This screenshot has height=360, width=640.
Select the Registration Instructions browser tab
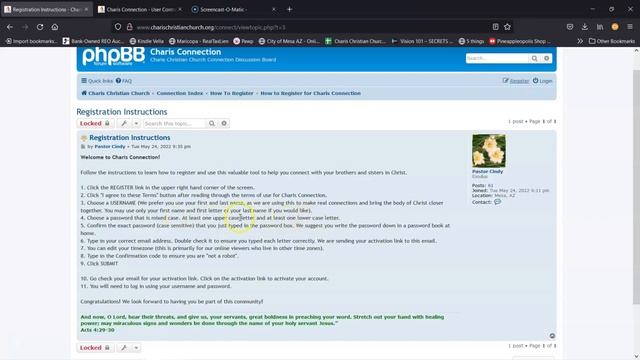(47, 9)
